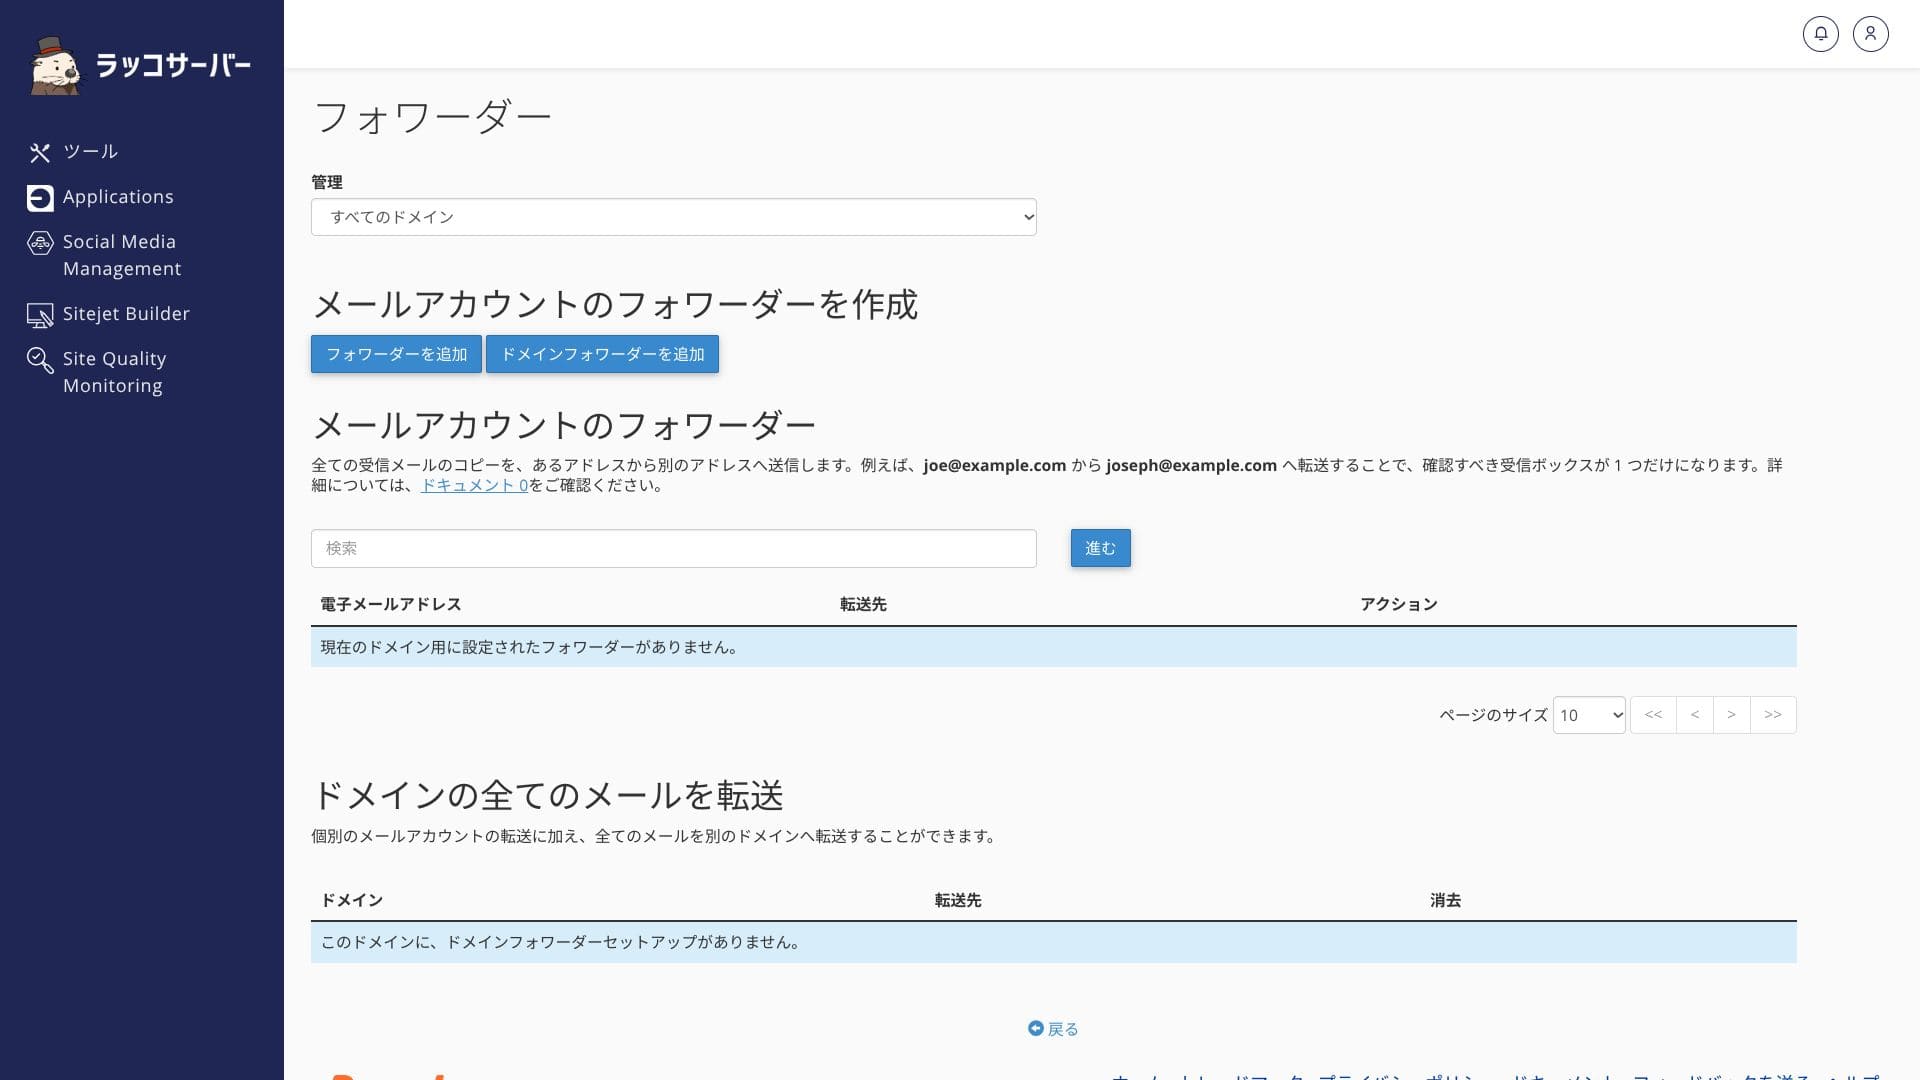This screenshot has width=1920, height=1080.
Task: Go to the next page with > button
Action: (1731, 715)
